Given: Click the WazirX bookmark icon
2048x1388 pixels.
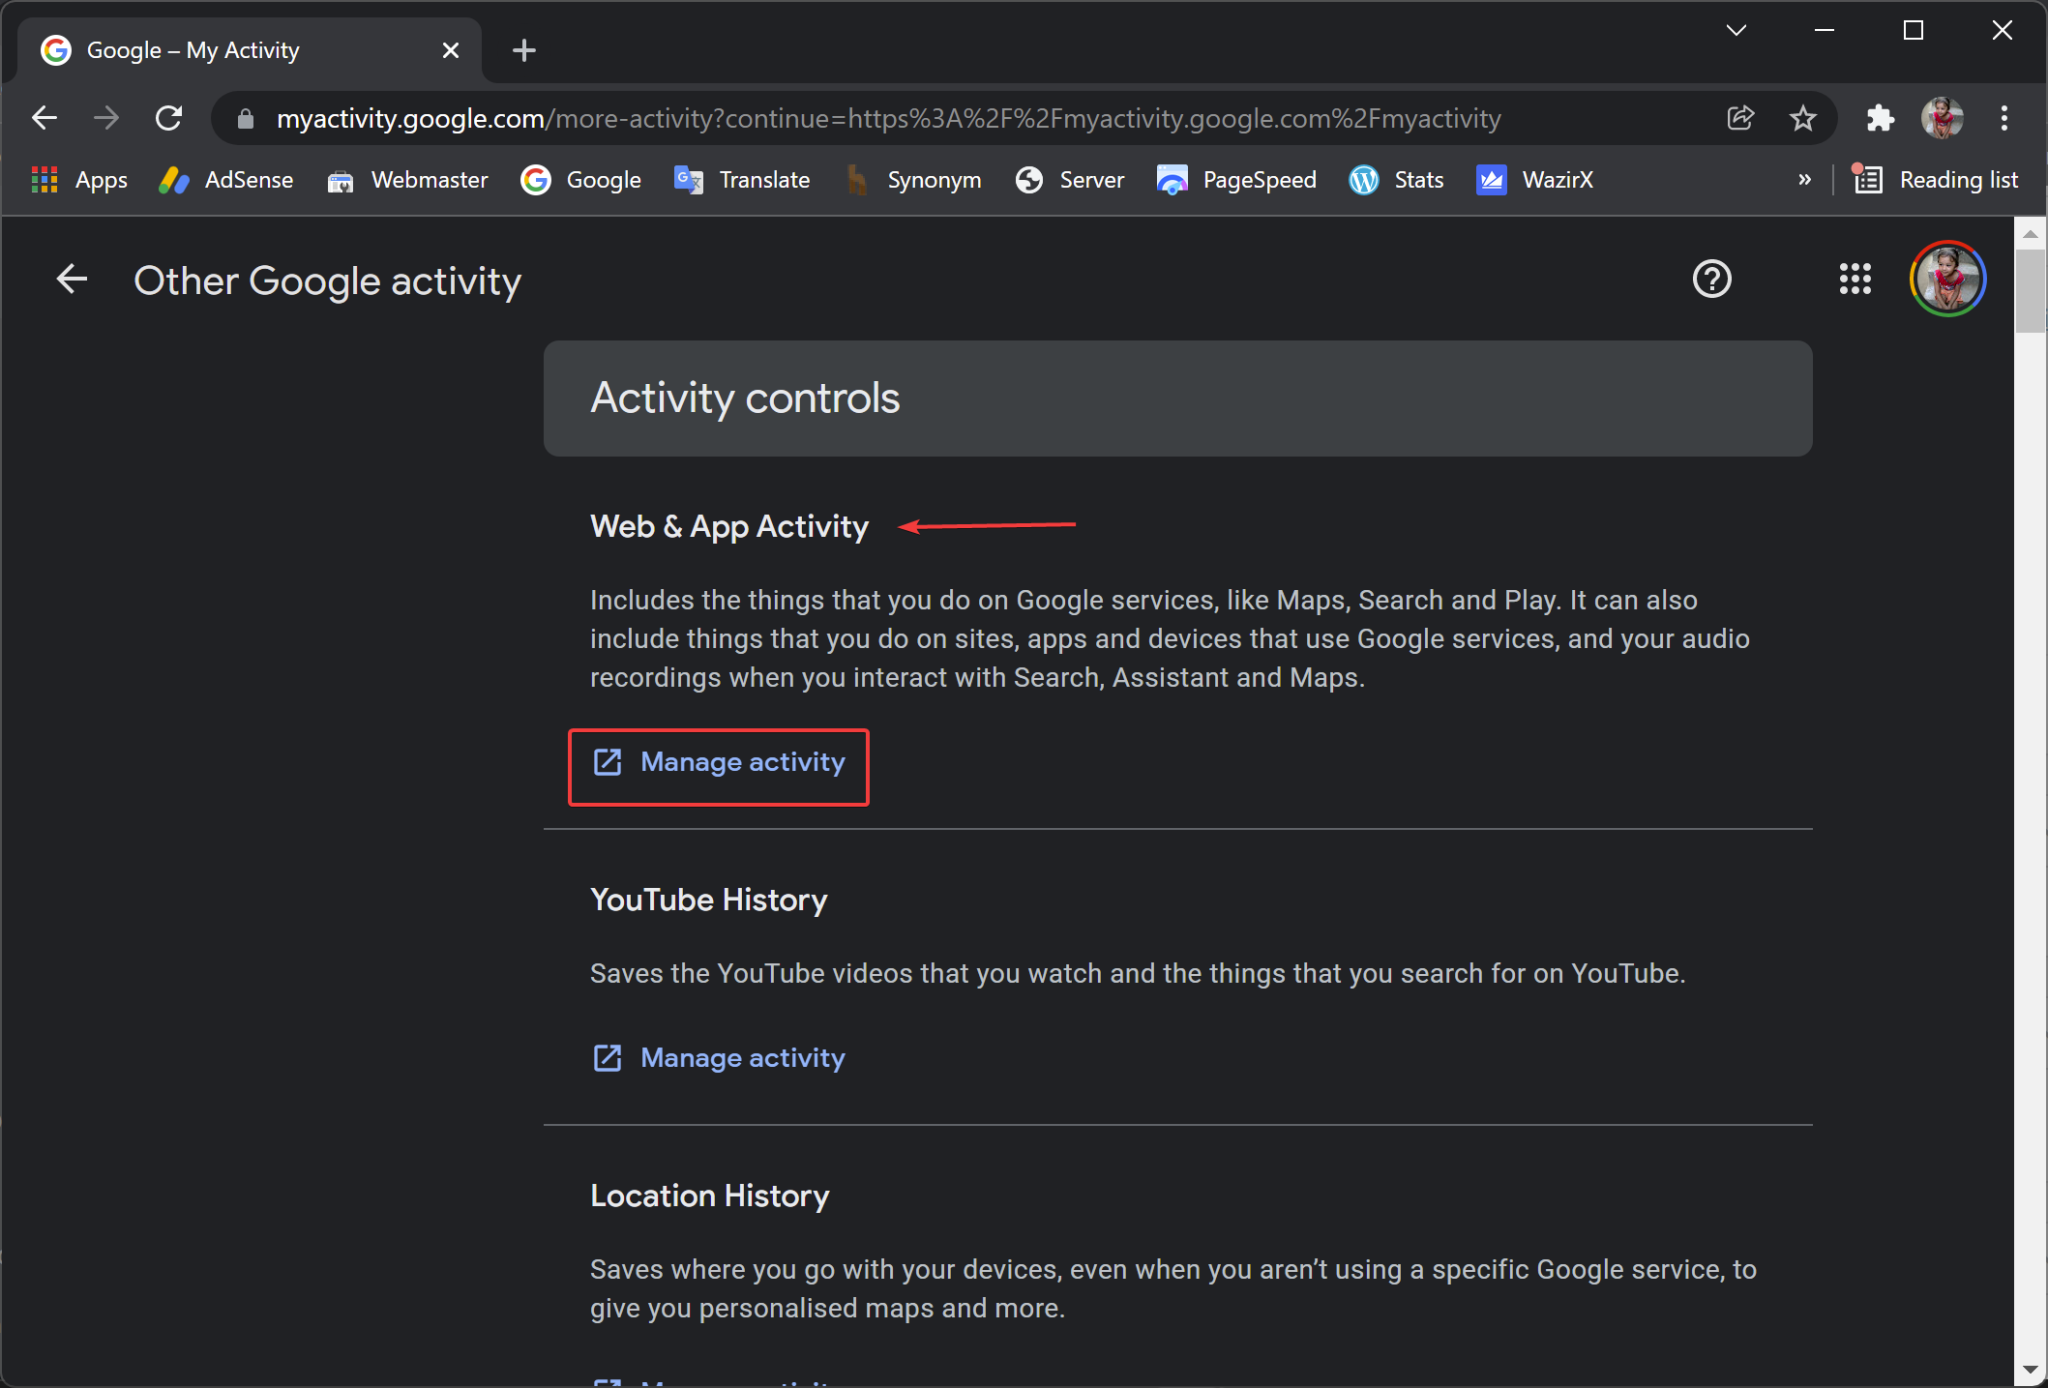Looking at the screenshot, I should click(x=1490, y=180).
